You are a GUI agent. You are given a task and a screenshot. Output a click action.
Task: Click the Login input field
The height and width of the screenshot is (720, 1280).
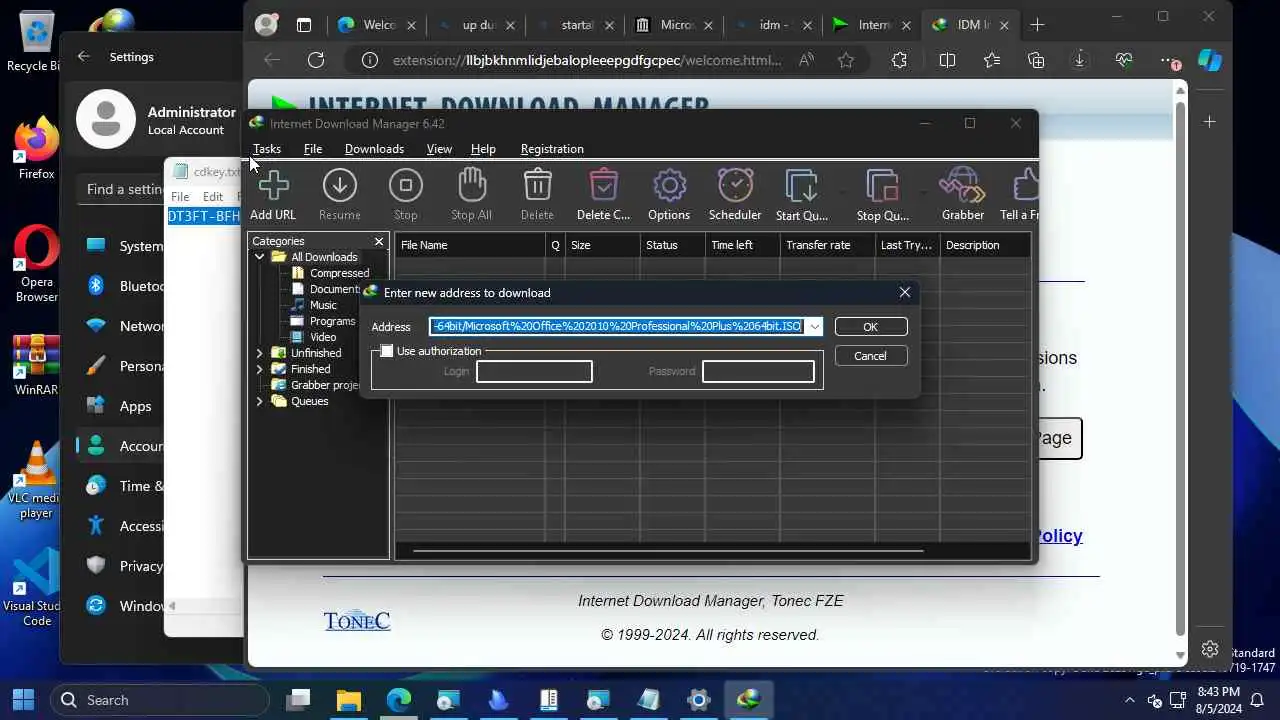(x=534, y=372)
